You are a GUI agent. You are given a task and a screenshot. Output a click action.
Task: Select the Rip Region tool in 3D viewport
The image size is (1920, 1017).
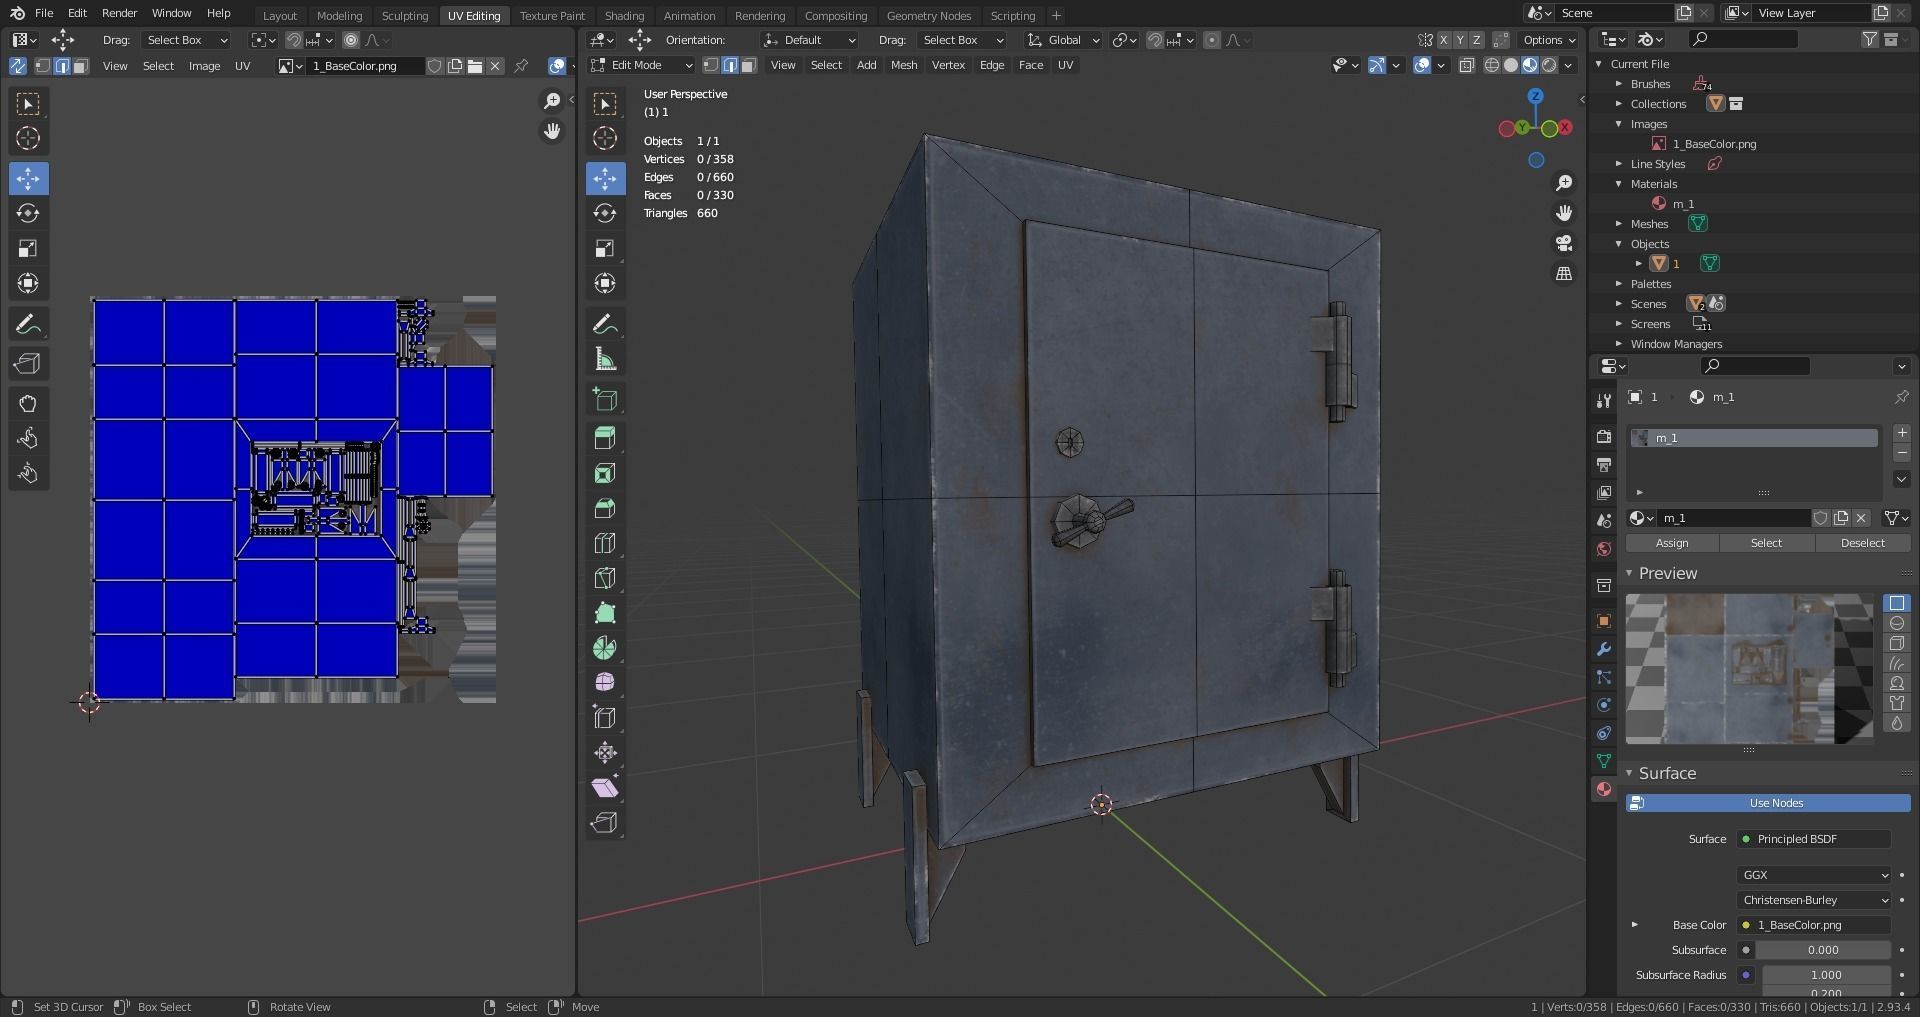pyautogui.click(x=605, y=822)
